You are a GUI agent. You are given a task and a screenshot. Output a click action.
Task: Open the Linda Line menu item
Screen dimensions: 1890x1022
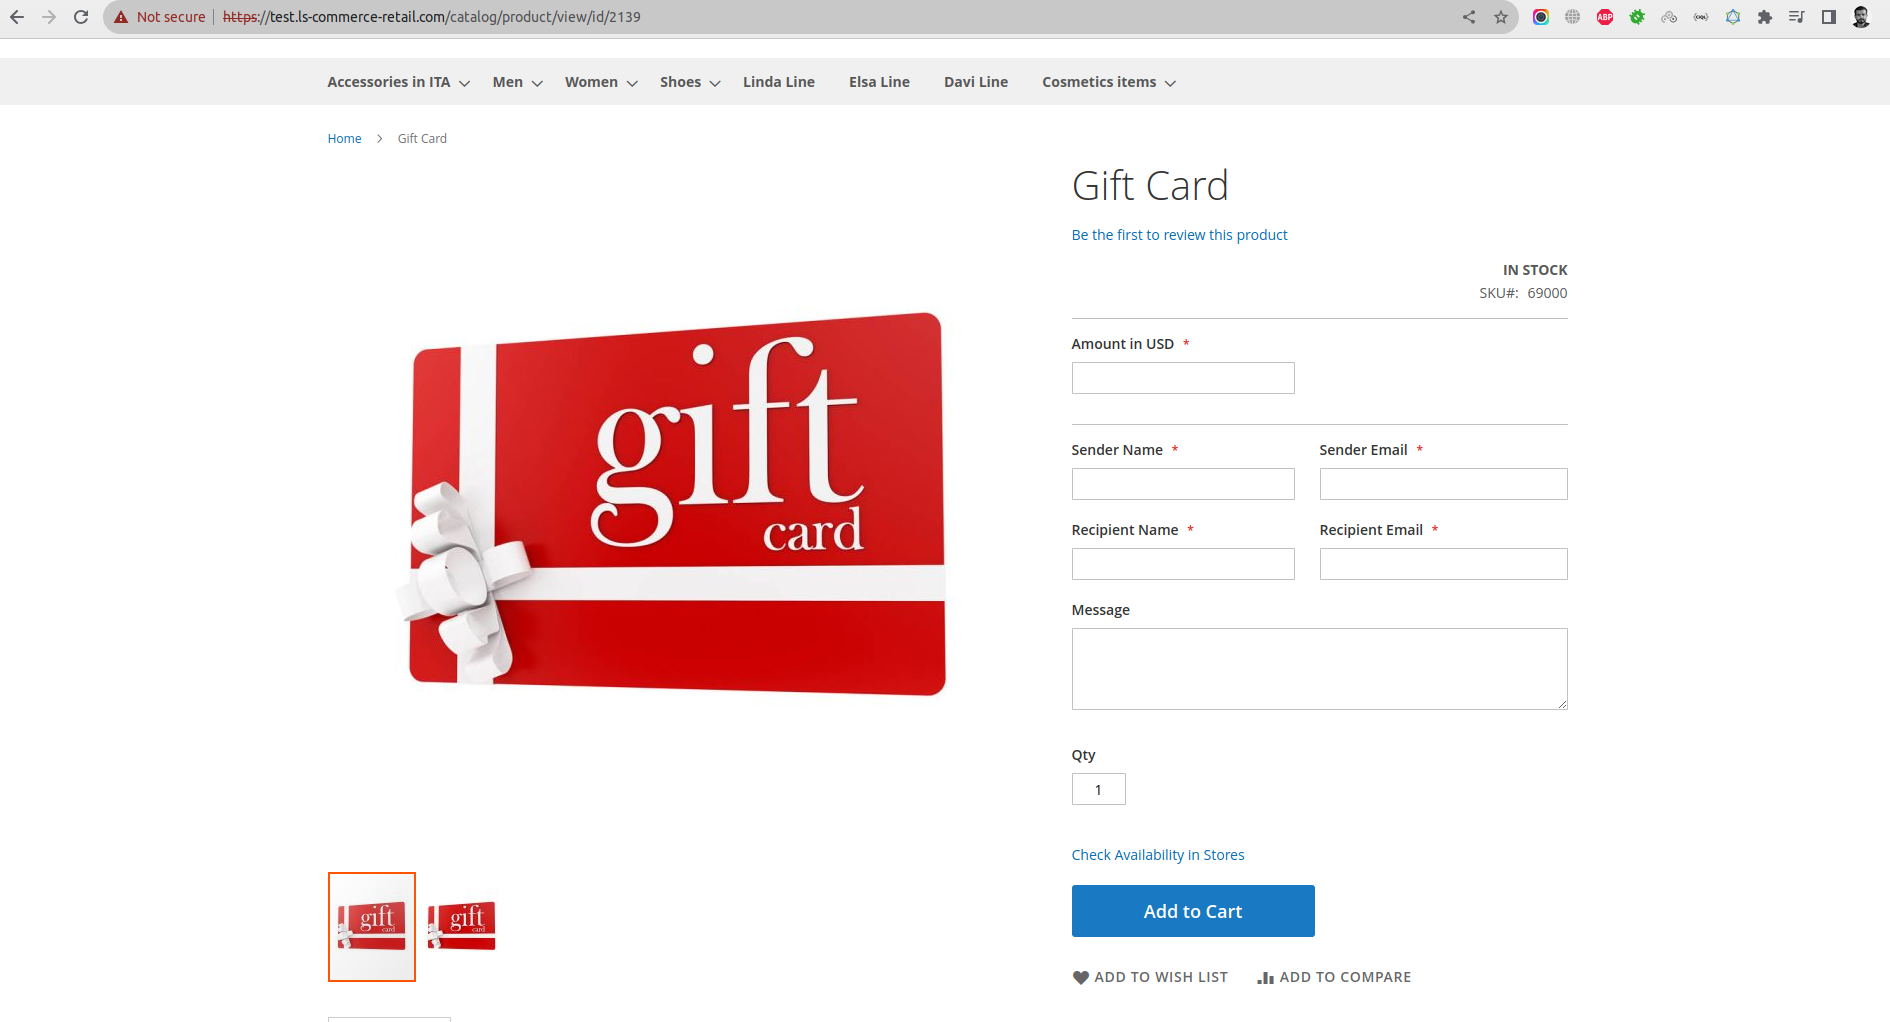point(779,82)
